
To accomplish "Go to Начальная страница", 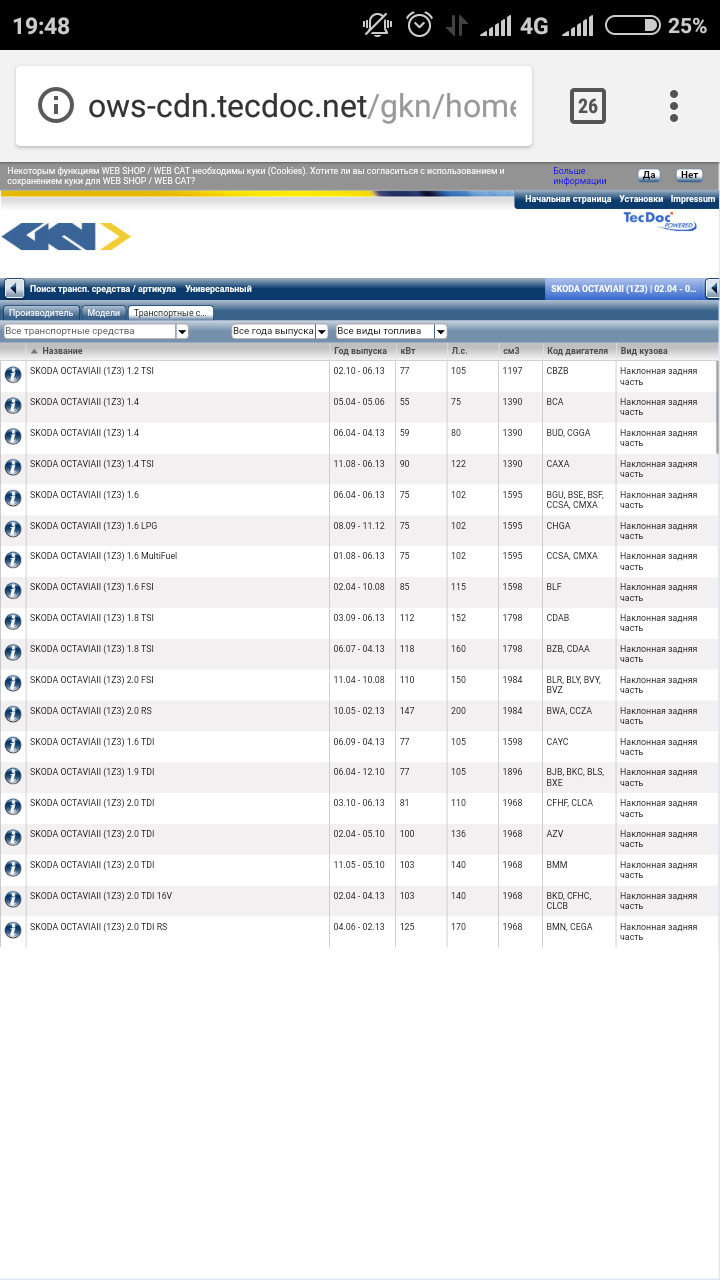I will coord(567,199).
